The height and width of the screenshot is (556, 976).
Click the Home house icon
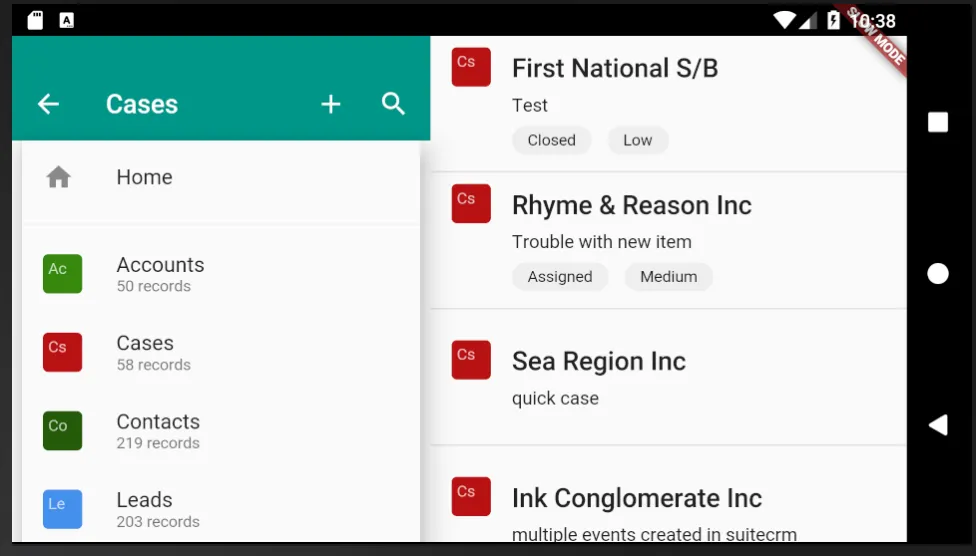tap(59, 177)
